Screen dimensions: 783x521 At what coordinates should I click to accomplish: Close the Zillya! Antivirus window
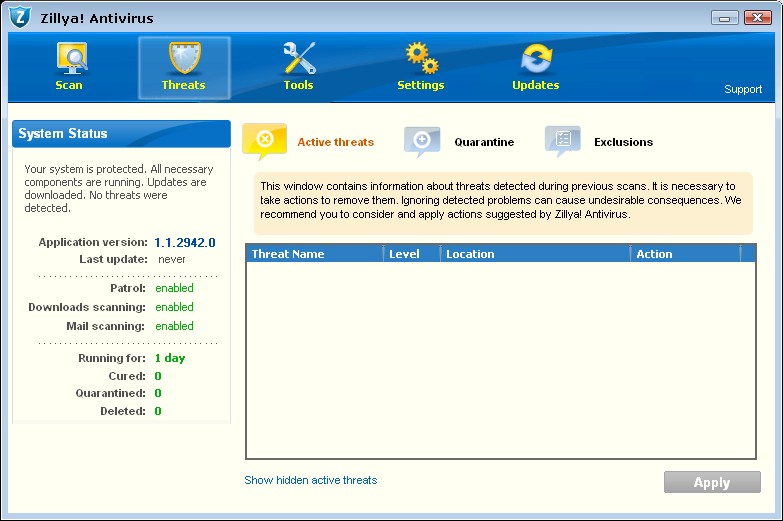click(758, 18)
